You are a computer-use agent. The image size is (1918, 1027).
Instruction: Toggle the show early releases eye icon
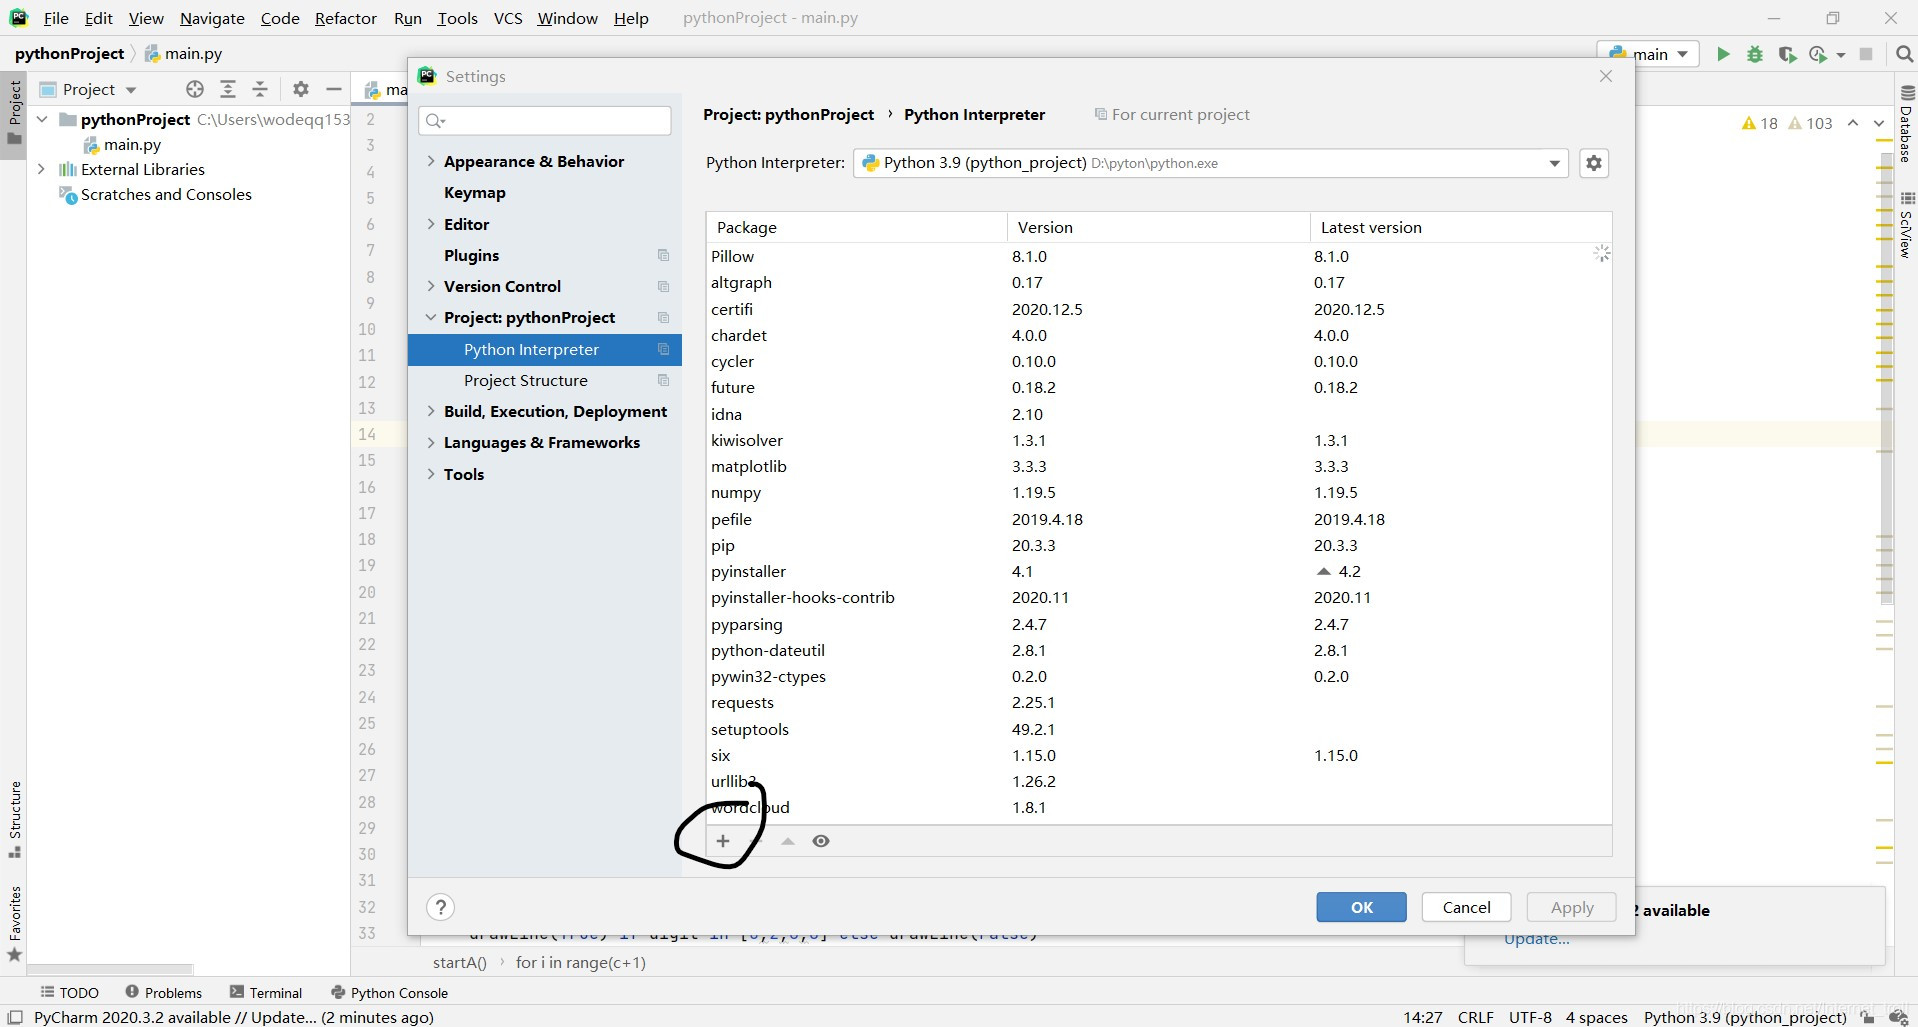pyautogui.click(x=821, y=841)
